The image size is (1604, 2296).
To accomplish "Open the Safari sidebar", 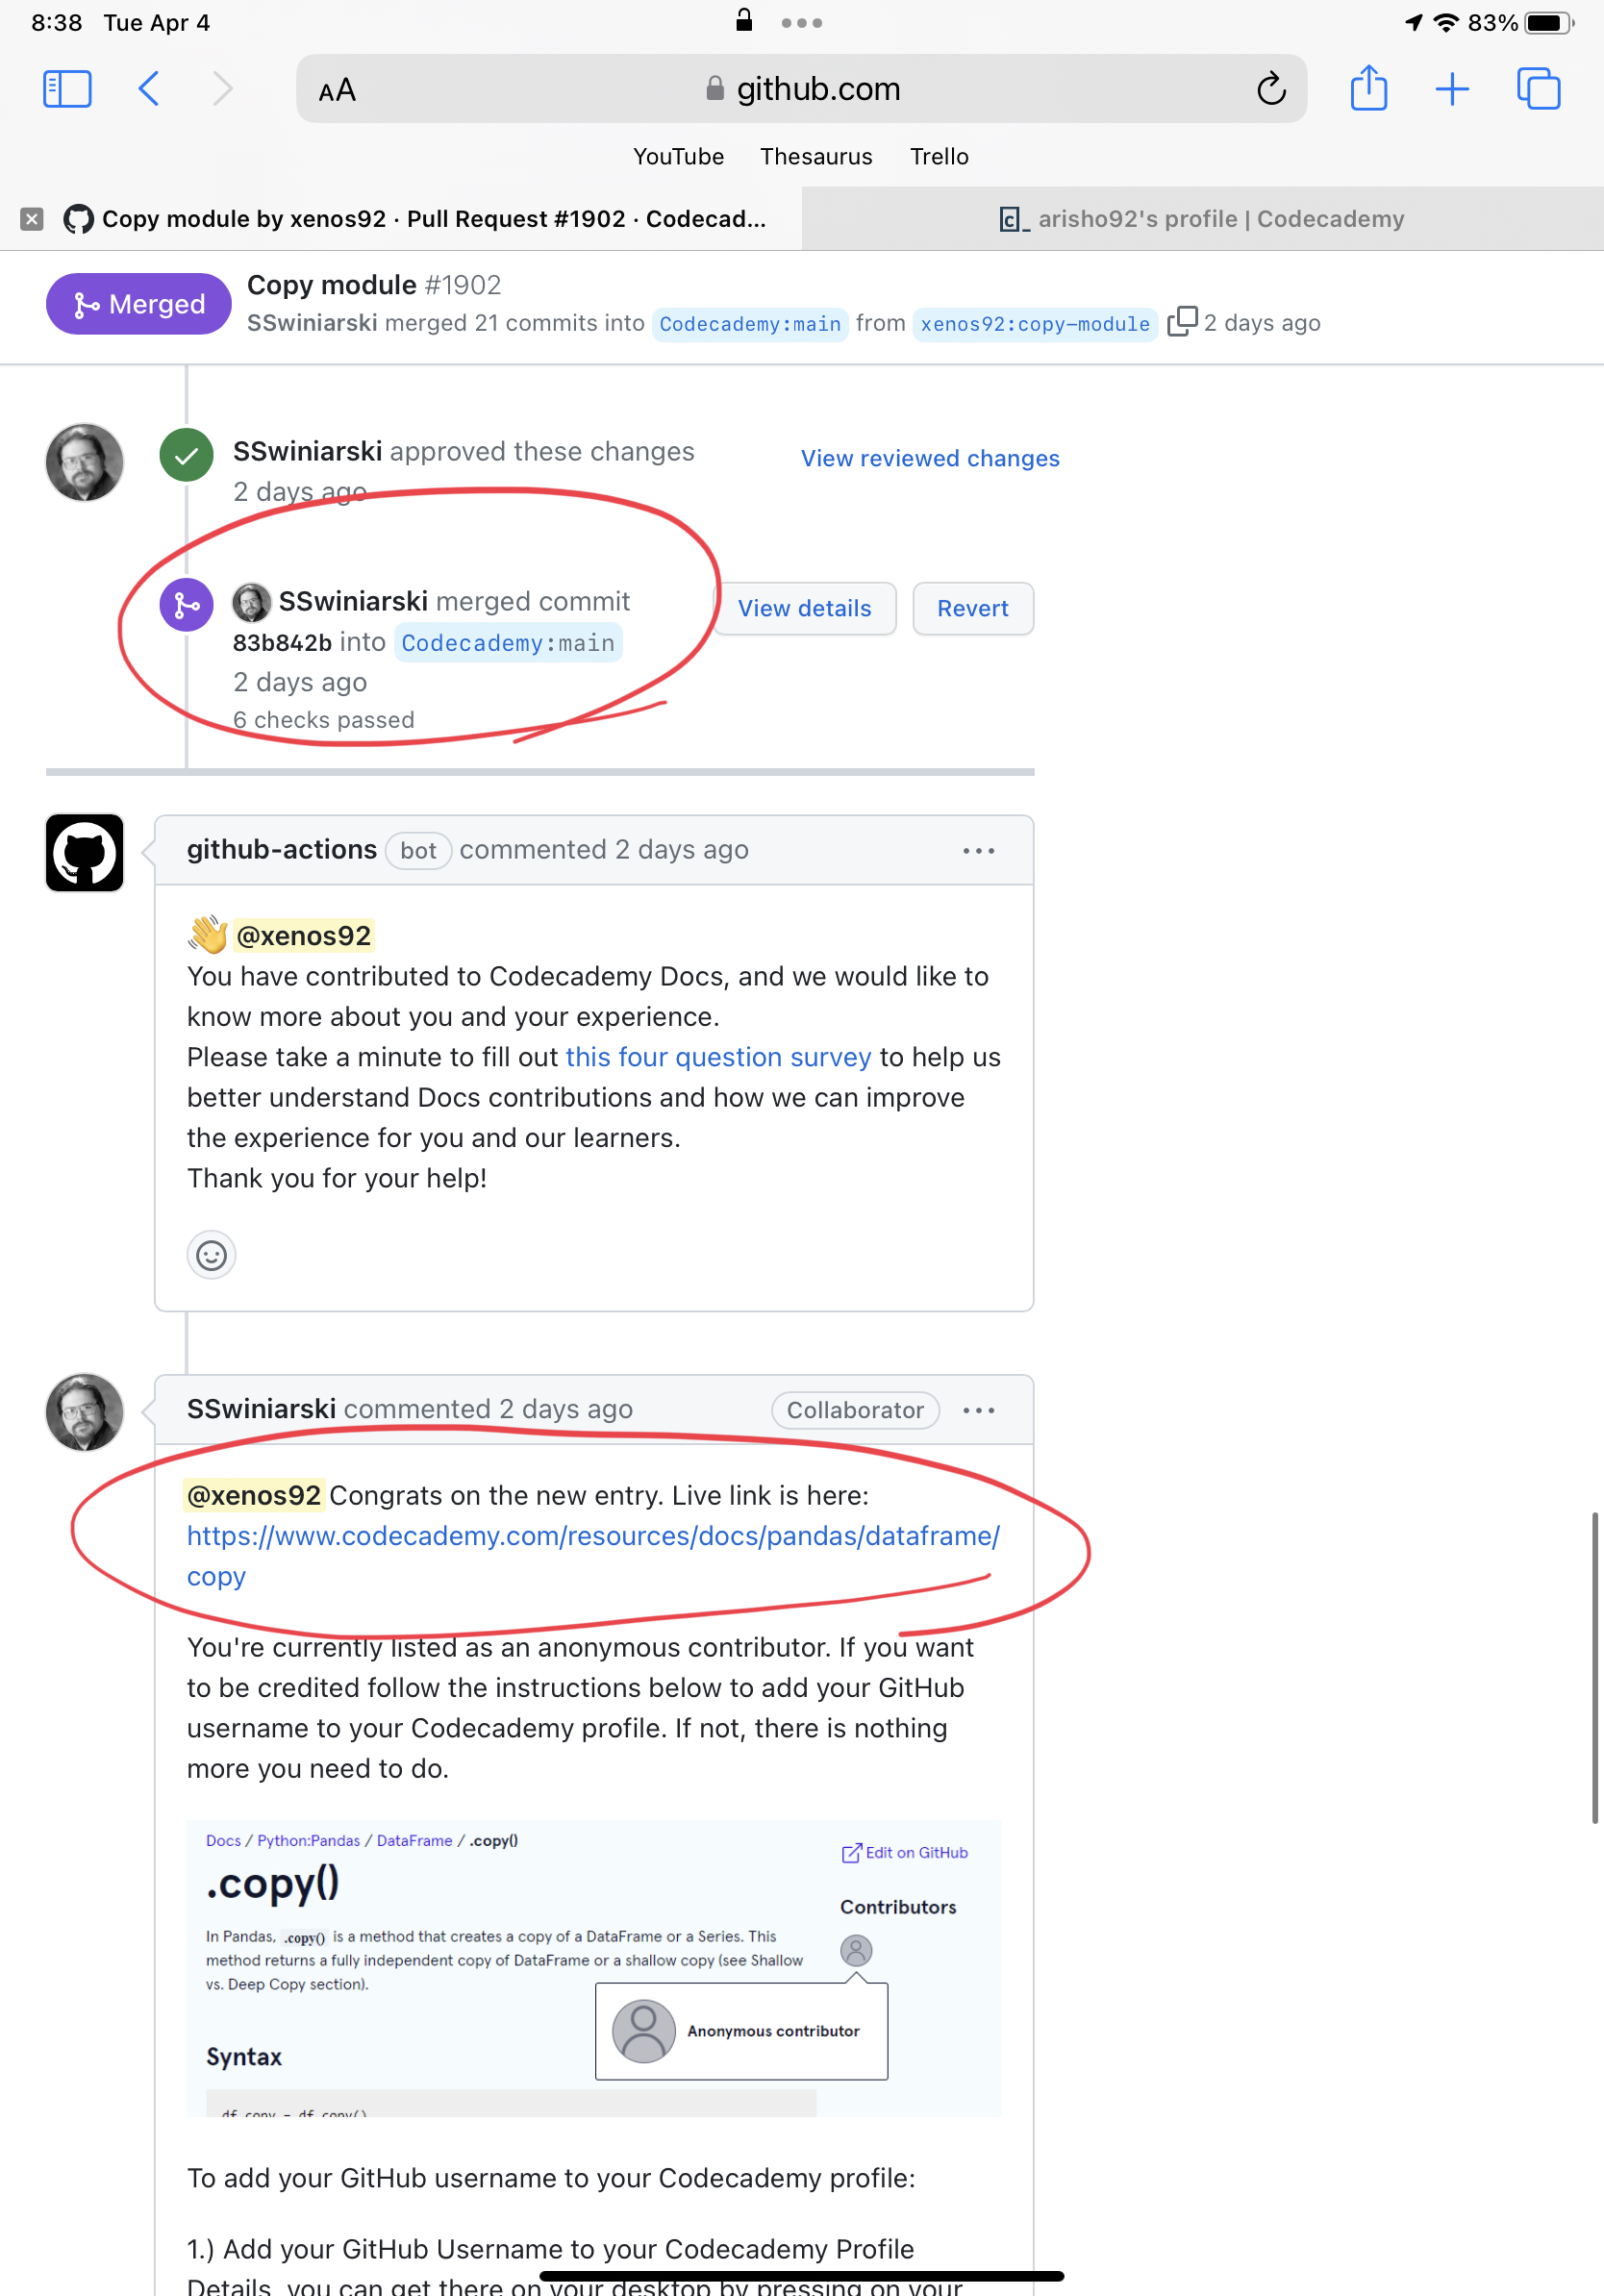I will tap(66, 88).
